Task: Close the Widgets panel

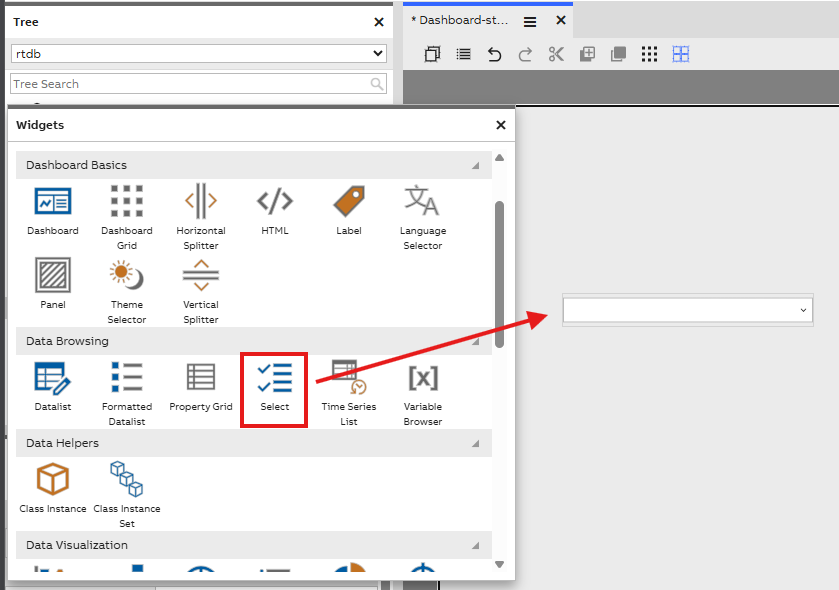Action: click(x=501, y=125)
